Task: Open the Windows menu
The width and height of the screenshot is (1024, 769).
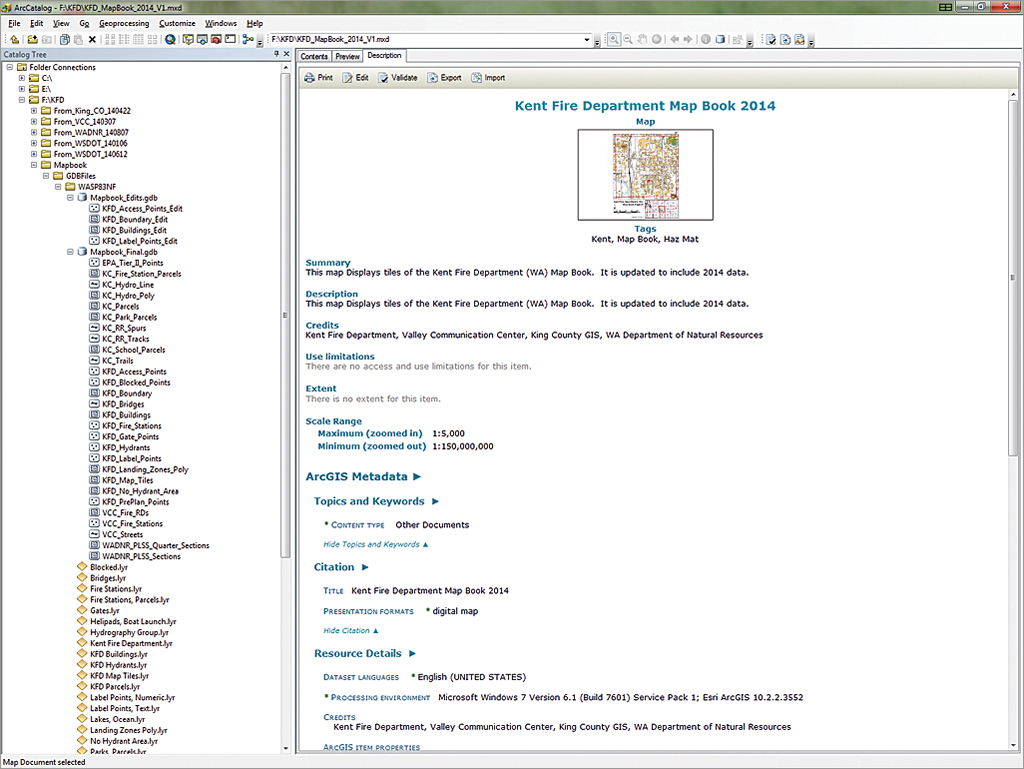Action: pos(221,23)
